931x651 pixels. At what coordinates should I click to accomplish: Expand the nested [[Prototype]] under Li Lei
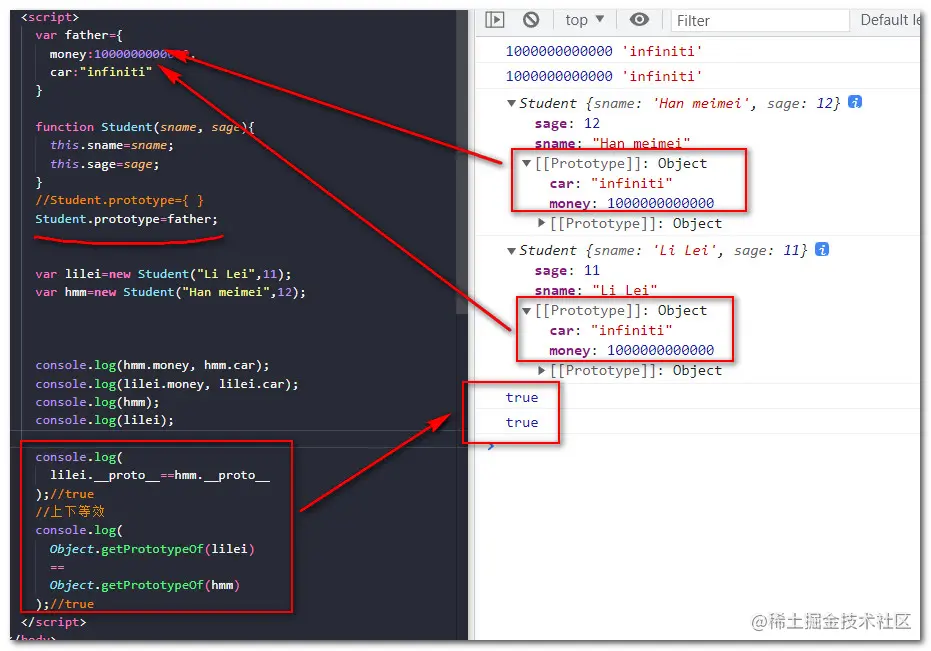pos(541,371)
